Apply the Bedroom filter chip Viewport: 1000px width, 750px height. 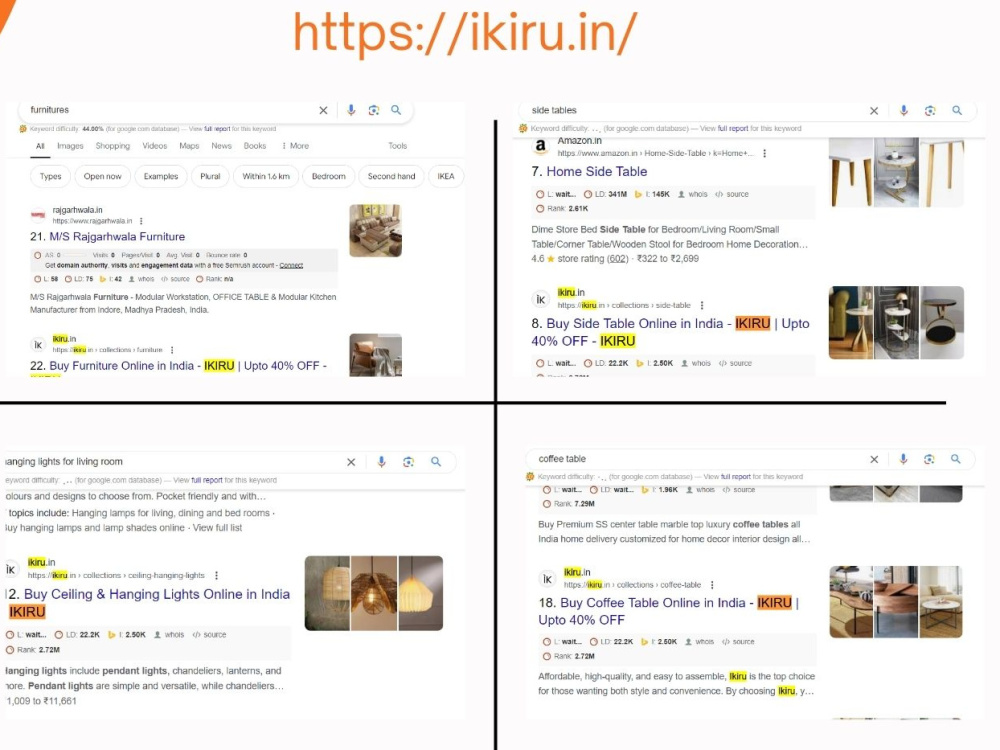pos(328,176)
